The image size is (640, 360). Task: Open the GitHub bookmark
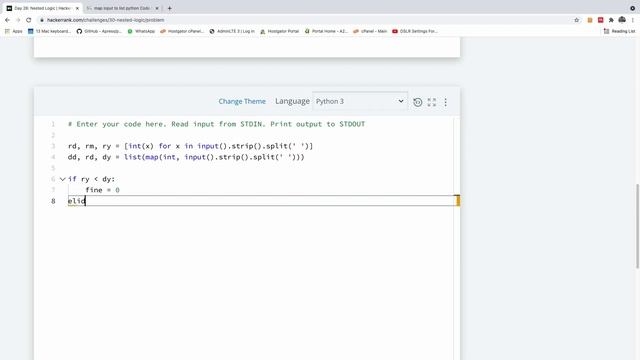(x=99, y=31)
